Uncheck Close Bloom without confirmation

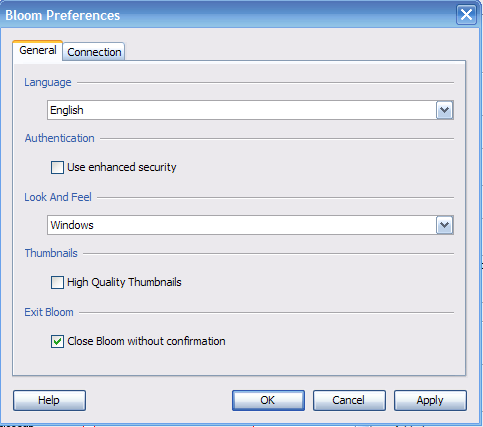(x=57, y=341)
